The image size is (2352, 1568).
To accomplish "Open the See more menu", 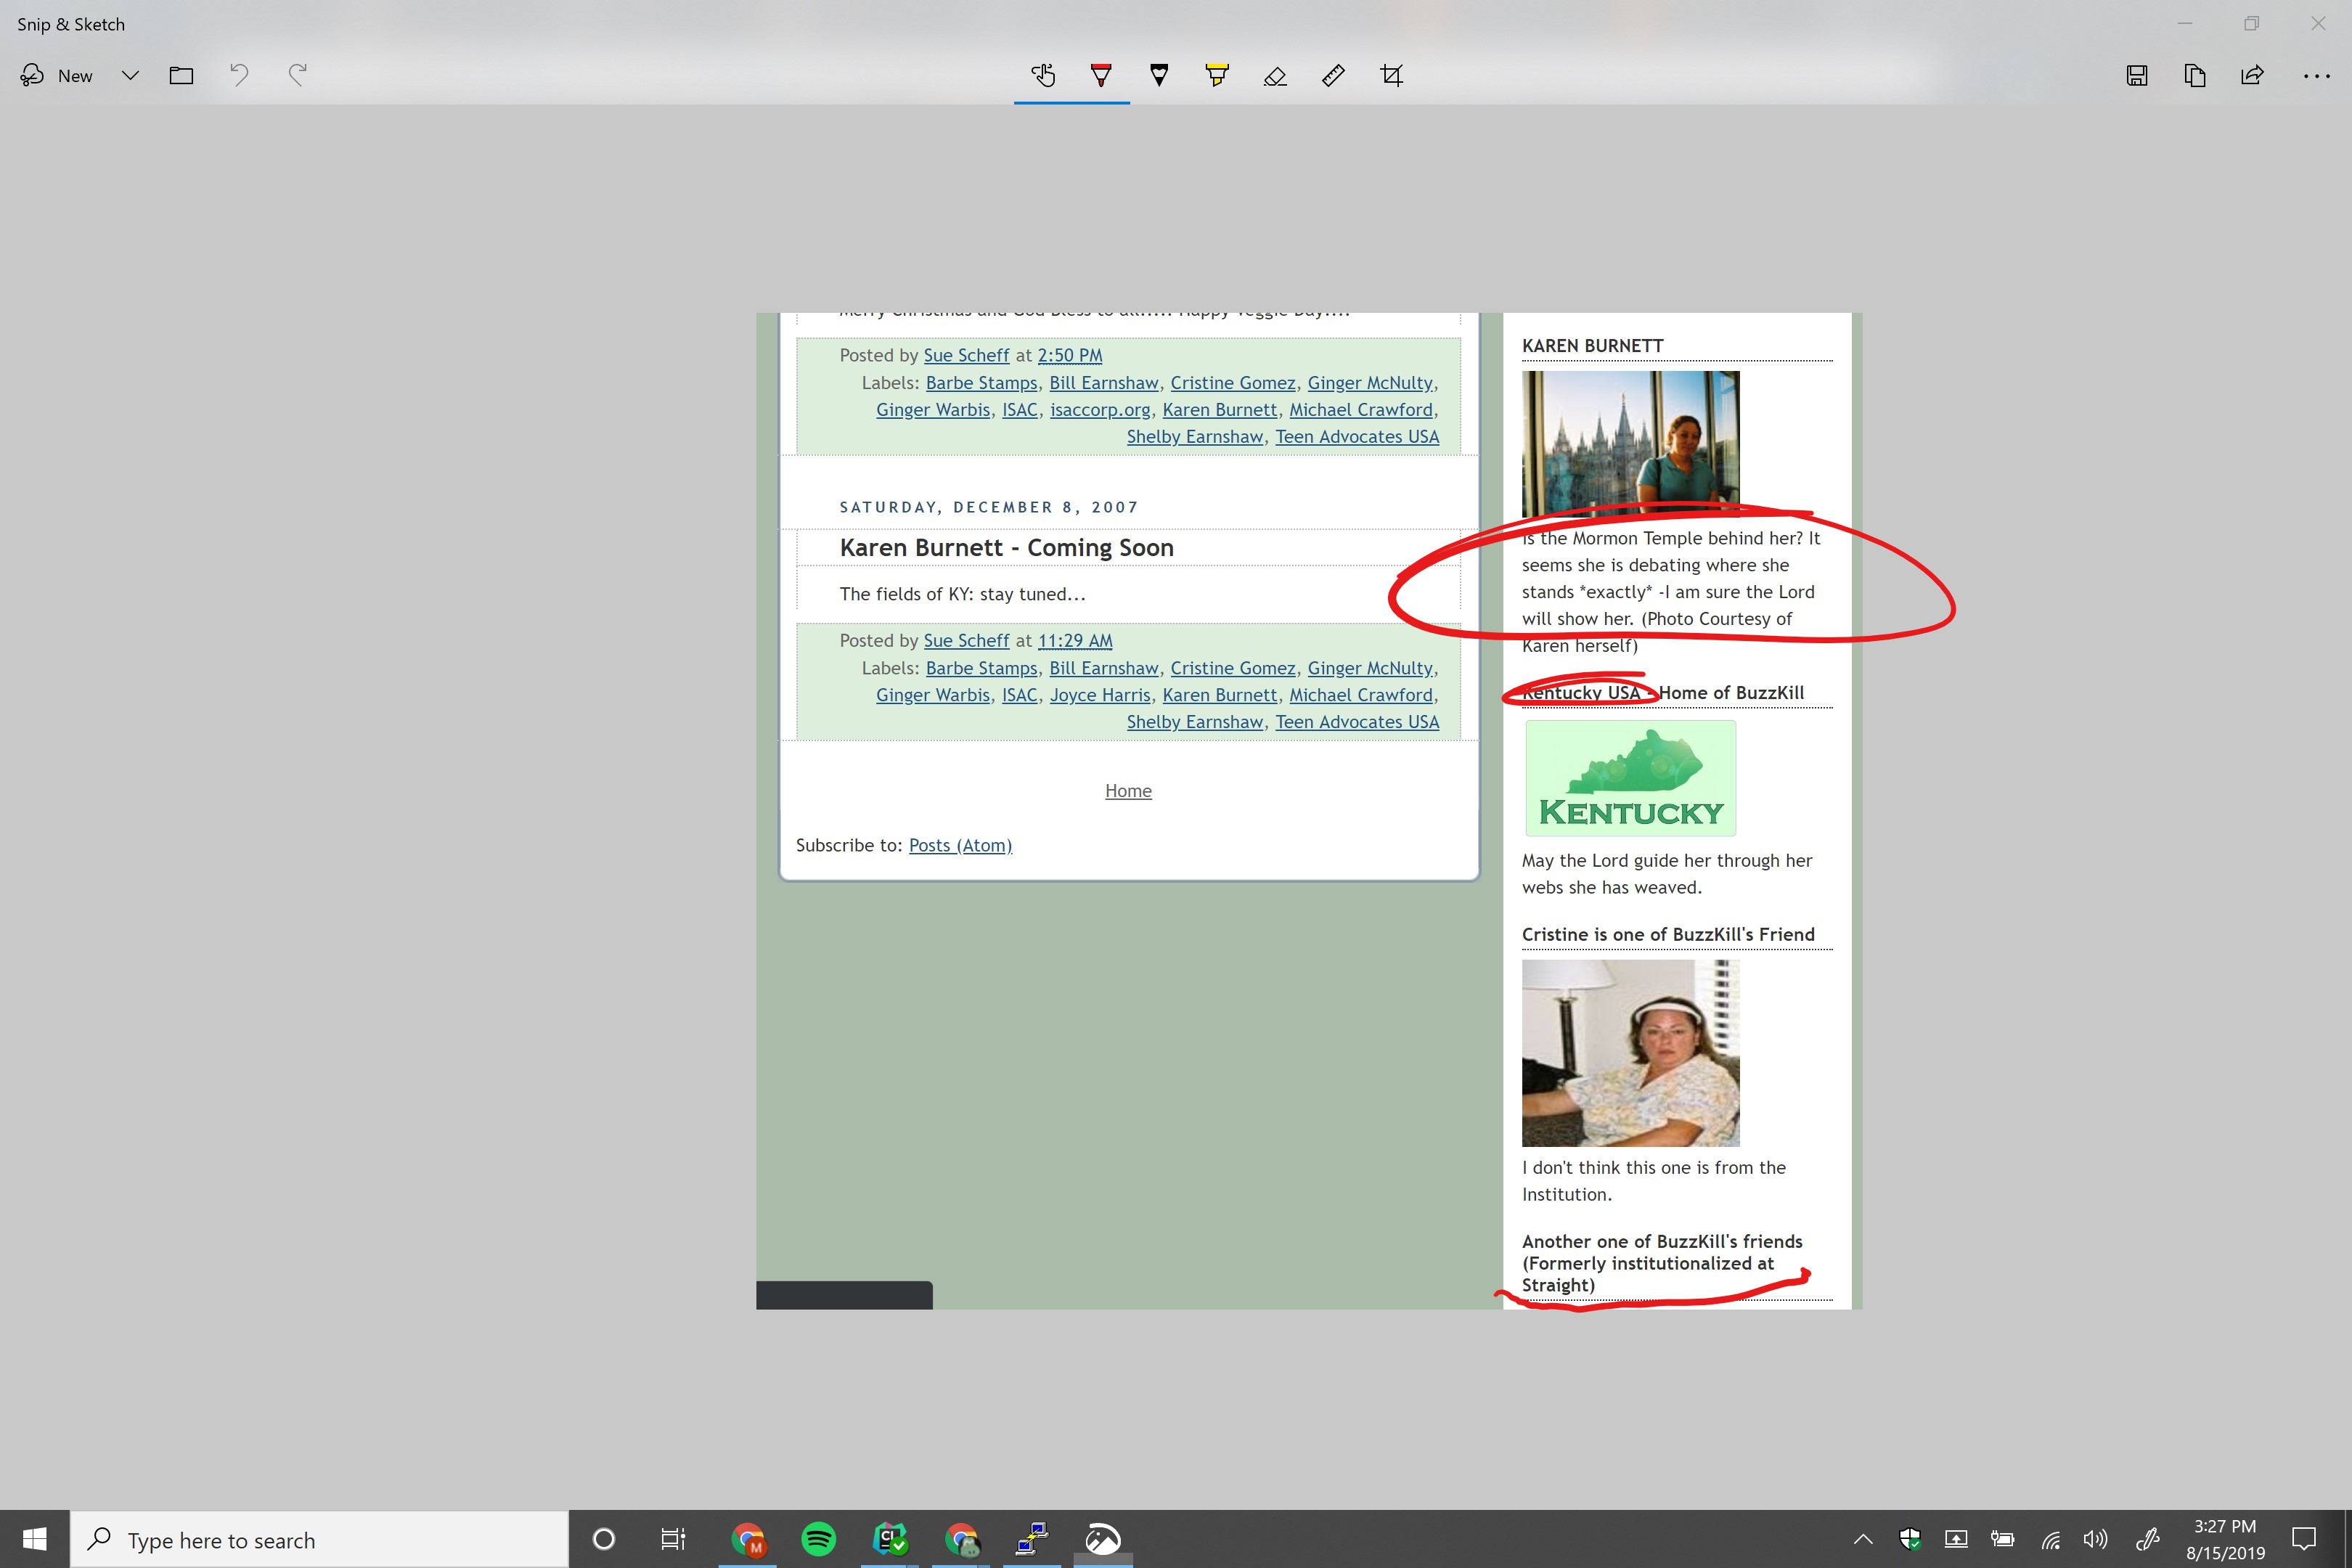I will 2317,76.
